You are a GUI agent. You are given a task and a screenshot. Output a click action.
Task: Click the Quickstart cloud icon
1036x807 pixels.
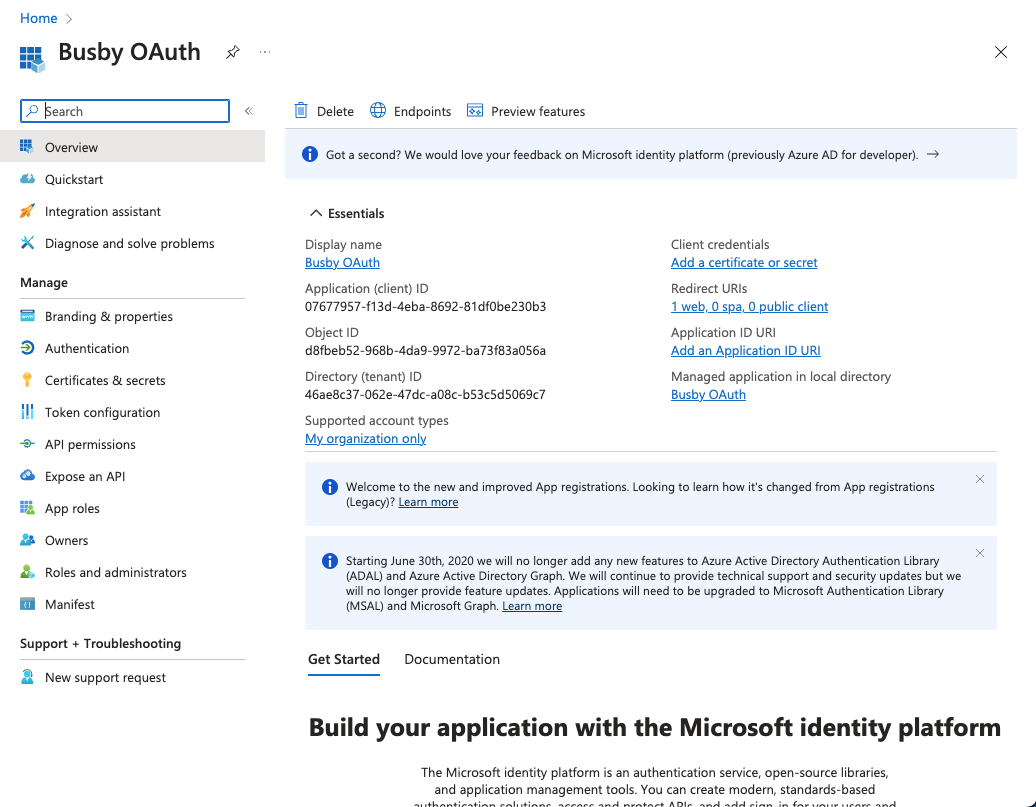pyautogui.click(x=27, y=179)
